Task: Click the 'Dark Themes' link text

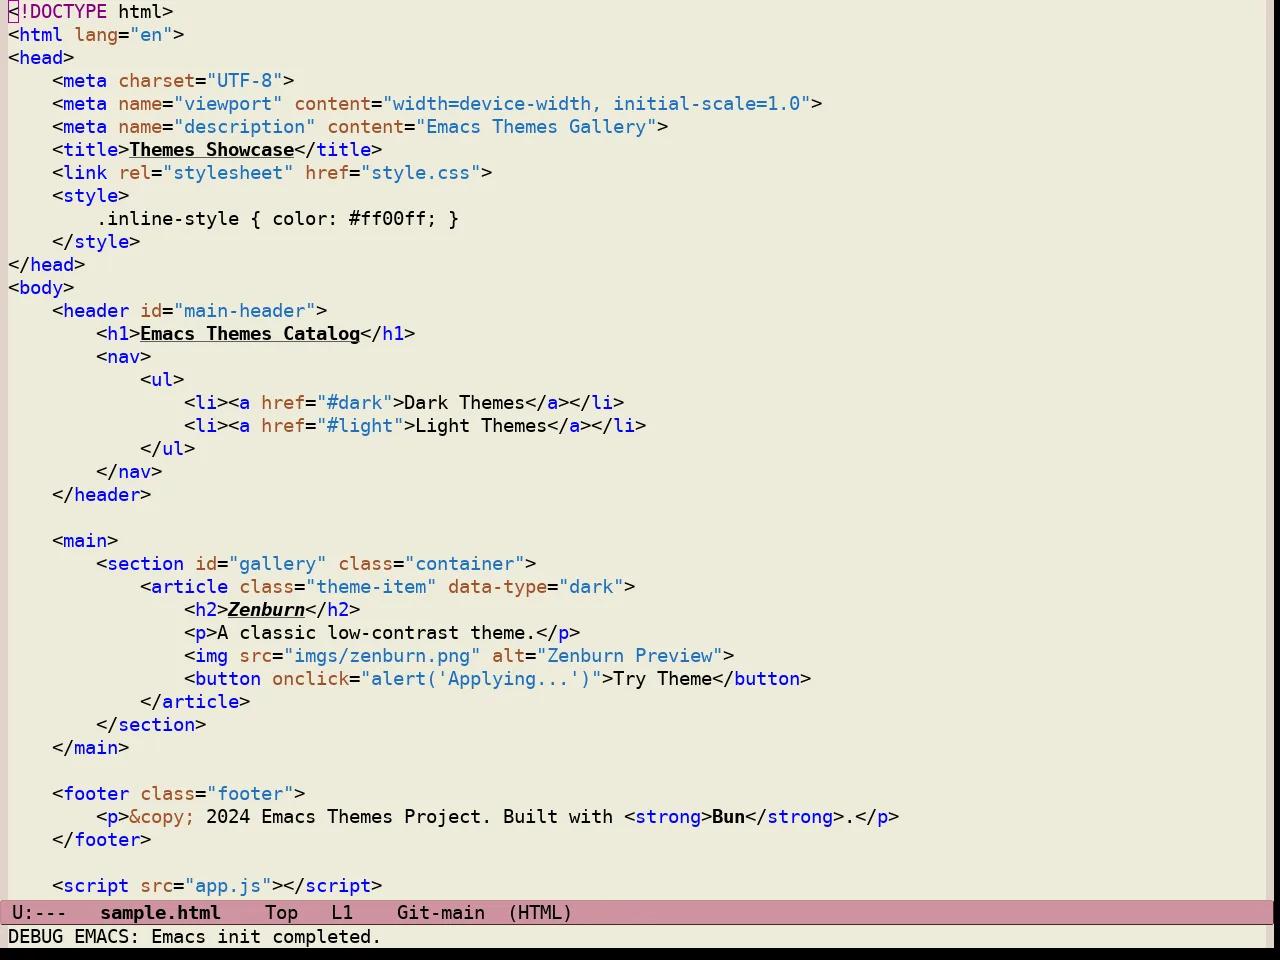Action: (x=464, y=403)
